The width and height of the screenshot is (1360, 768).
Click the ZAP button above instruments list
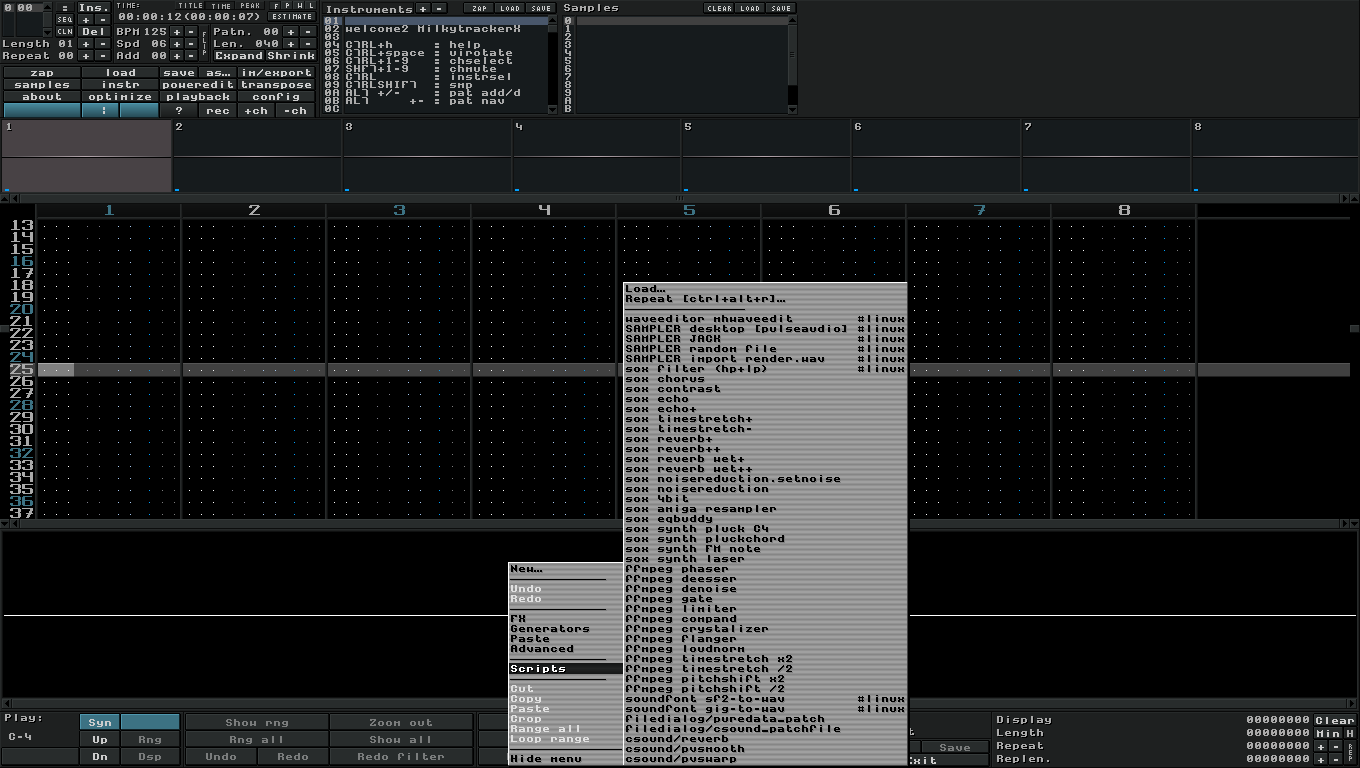481,8
